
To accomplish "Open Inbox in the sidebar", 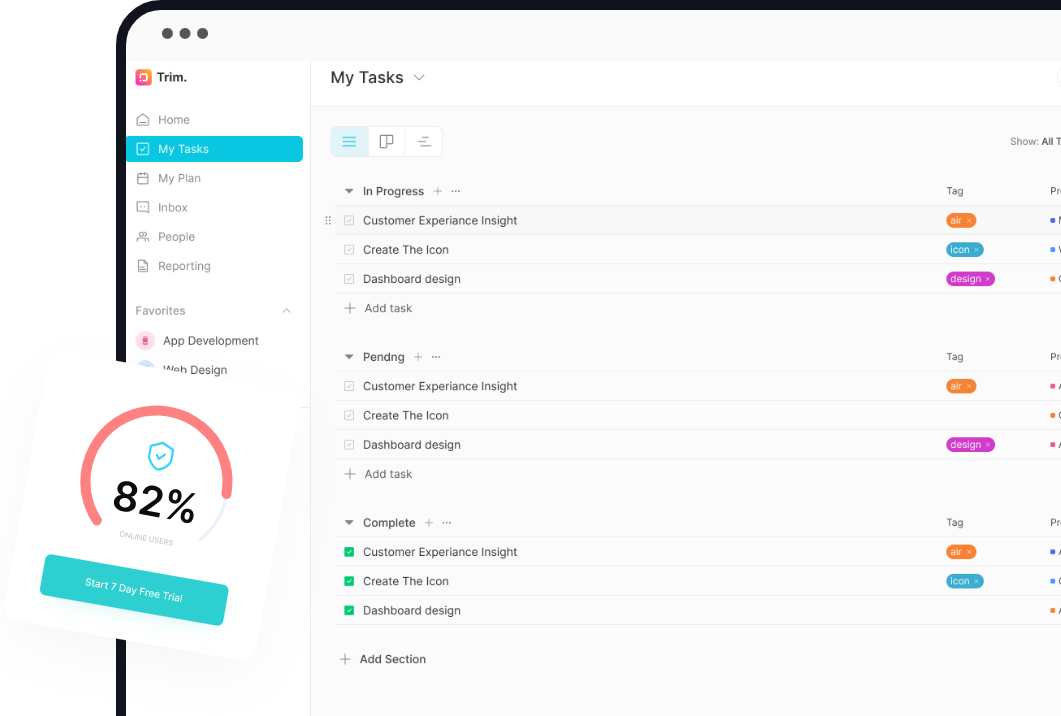I will [x=172, y=208].
